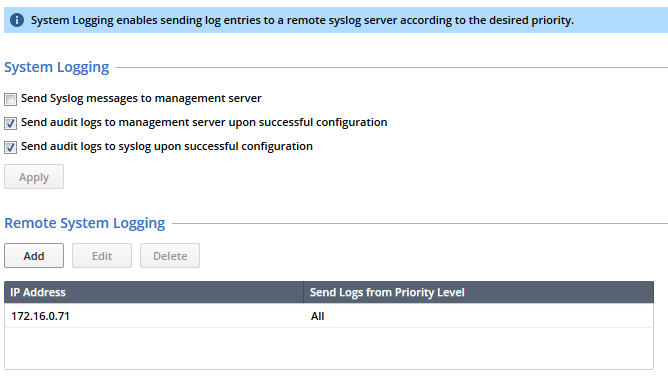
Task: Click the blue info icon in banner
Action: (17, 20)
